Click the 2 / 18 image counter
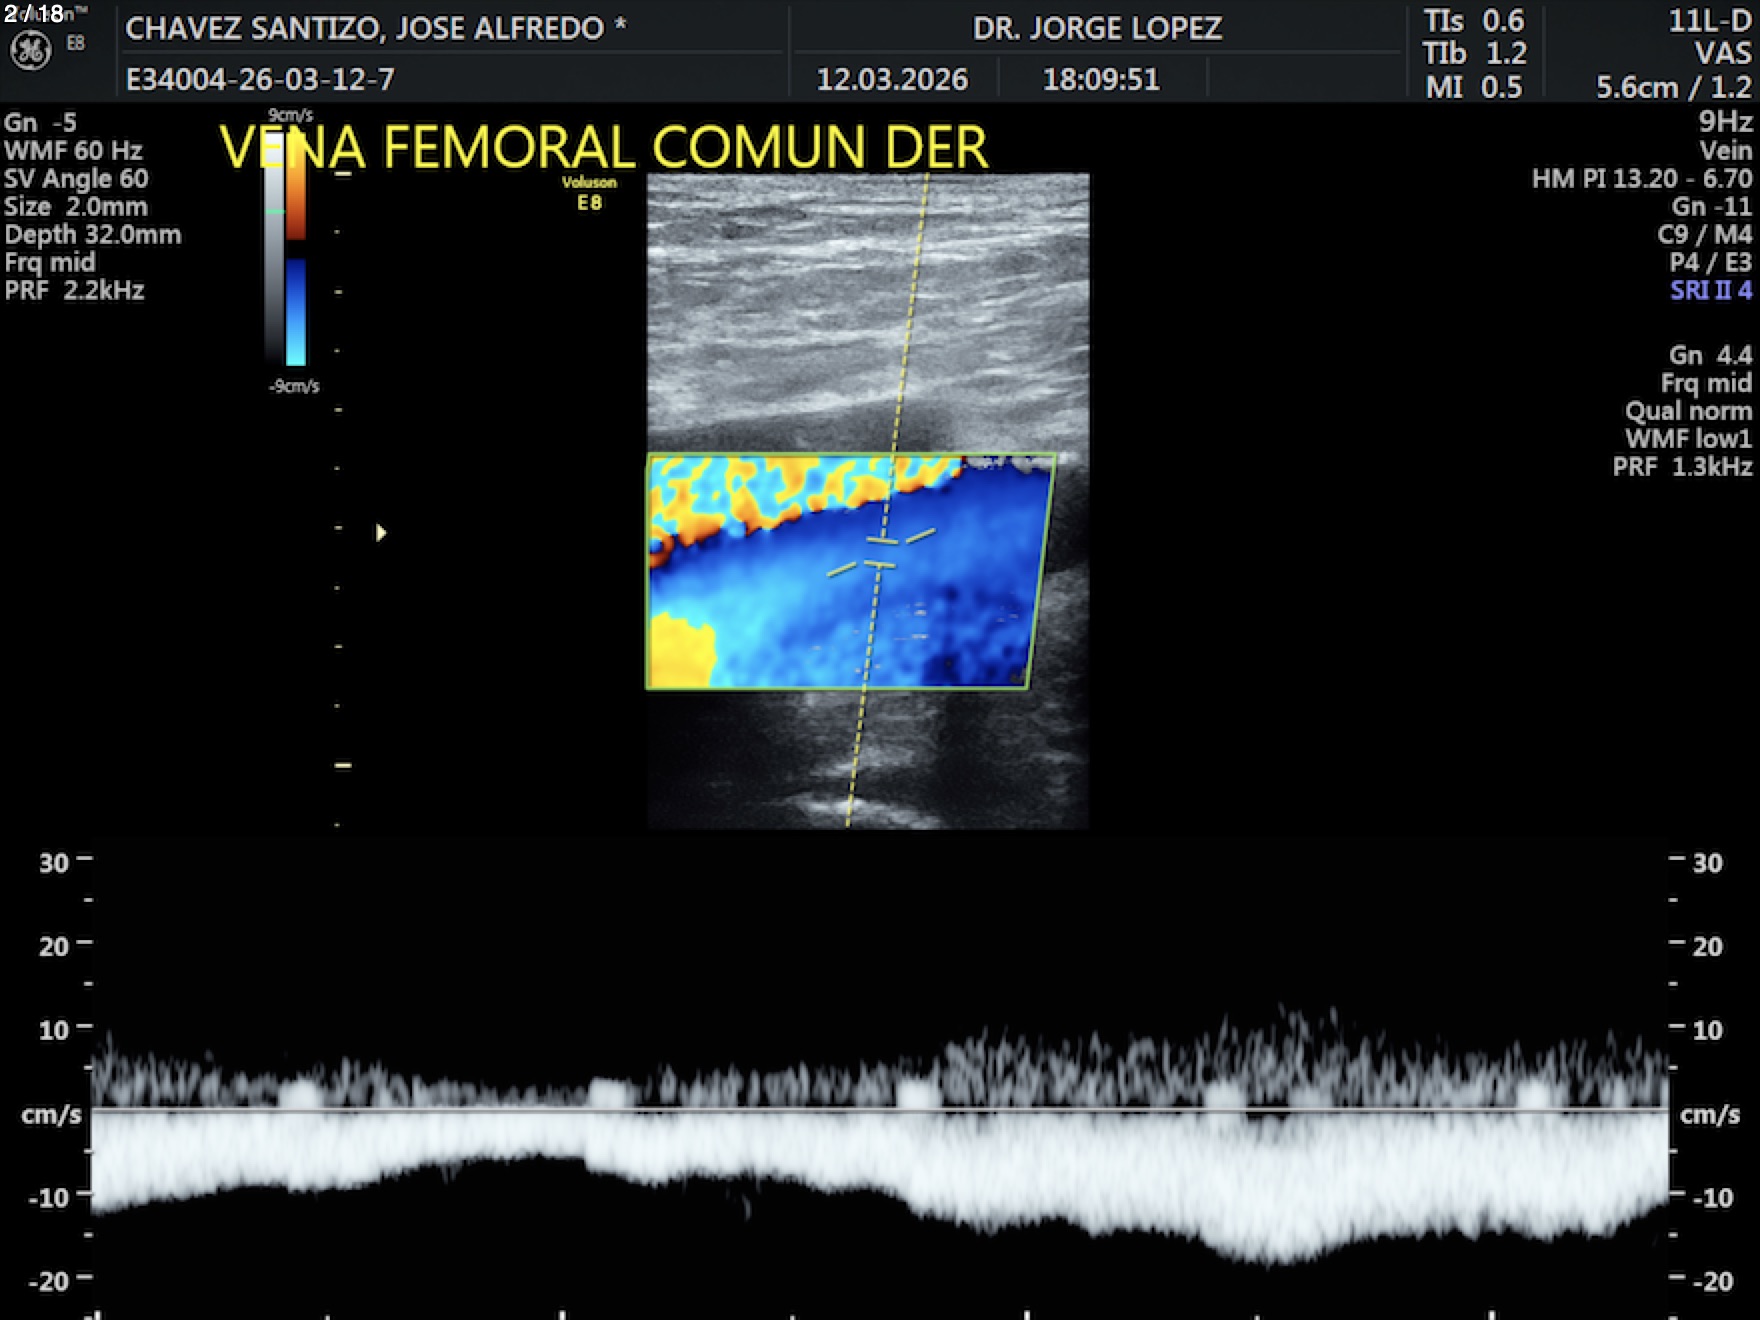Viewport: 1760px width, 1320px height. coord(33,14)
